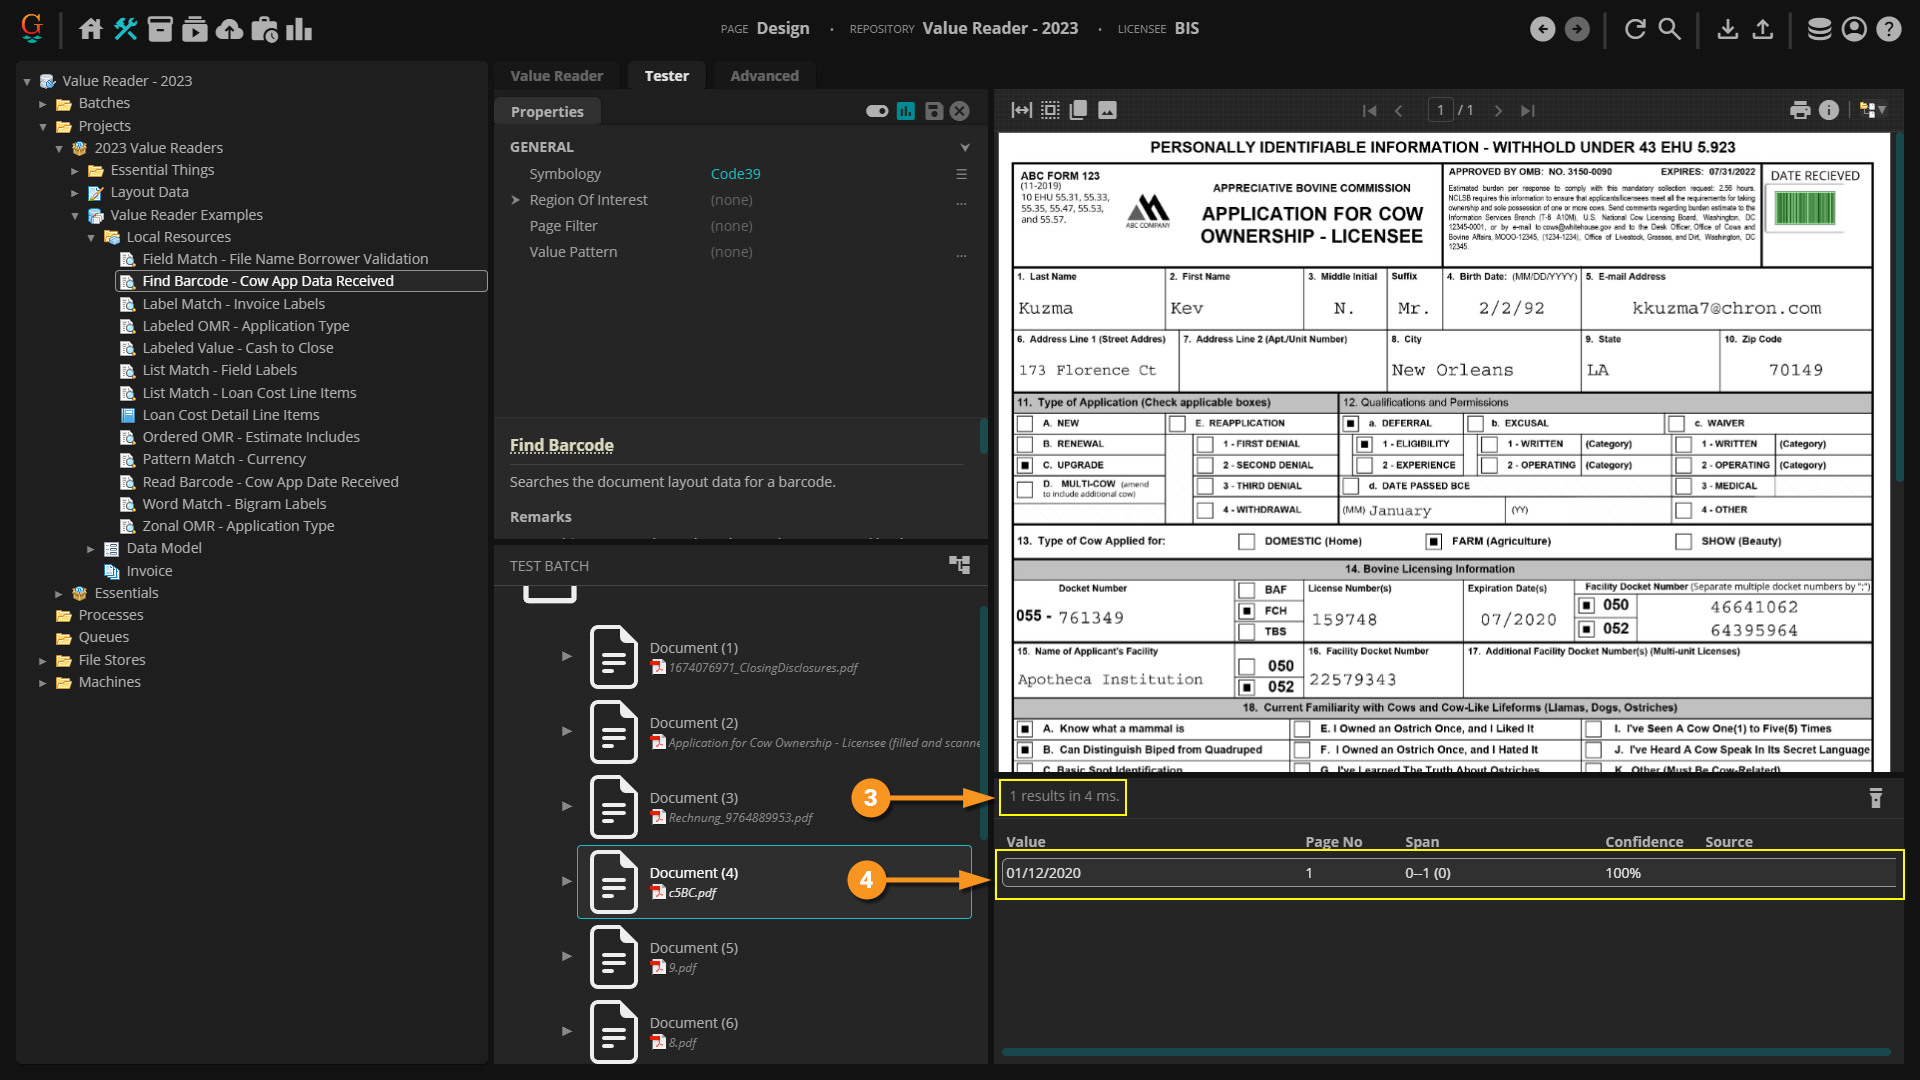Screen dimensions: 1920x1080
Task: Expand the Region Of Interest property
Action: pyautogui.click(x=516, y=200)
